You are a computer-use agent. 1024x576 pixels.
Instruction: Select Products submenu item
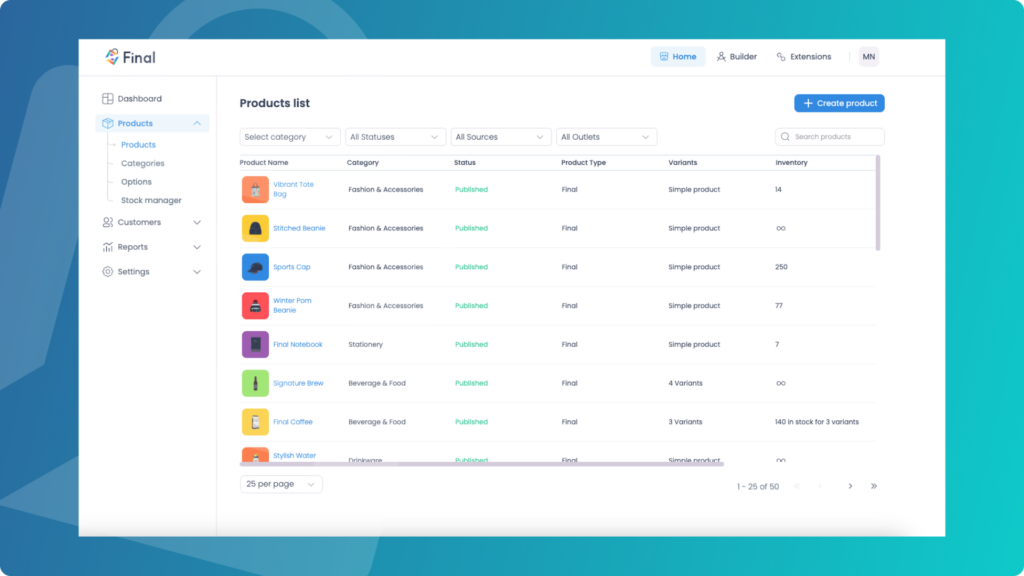[138, 145]
